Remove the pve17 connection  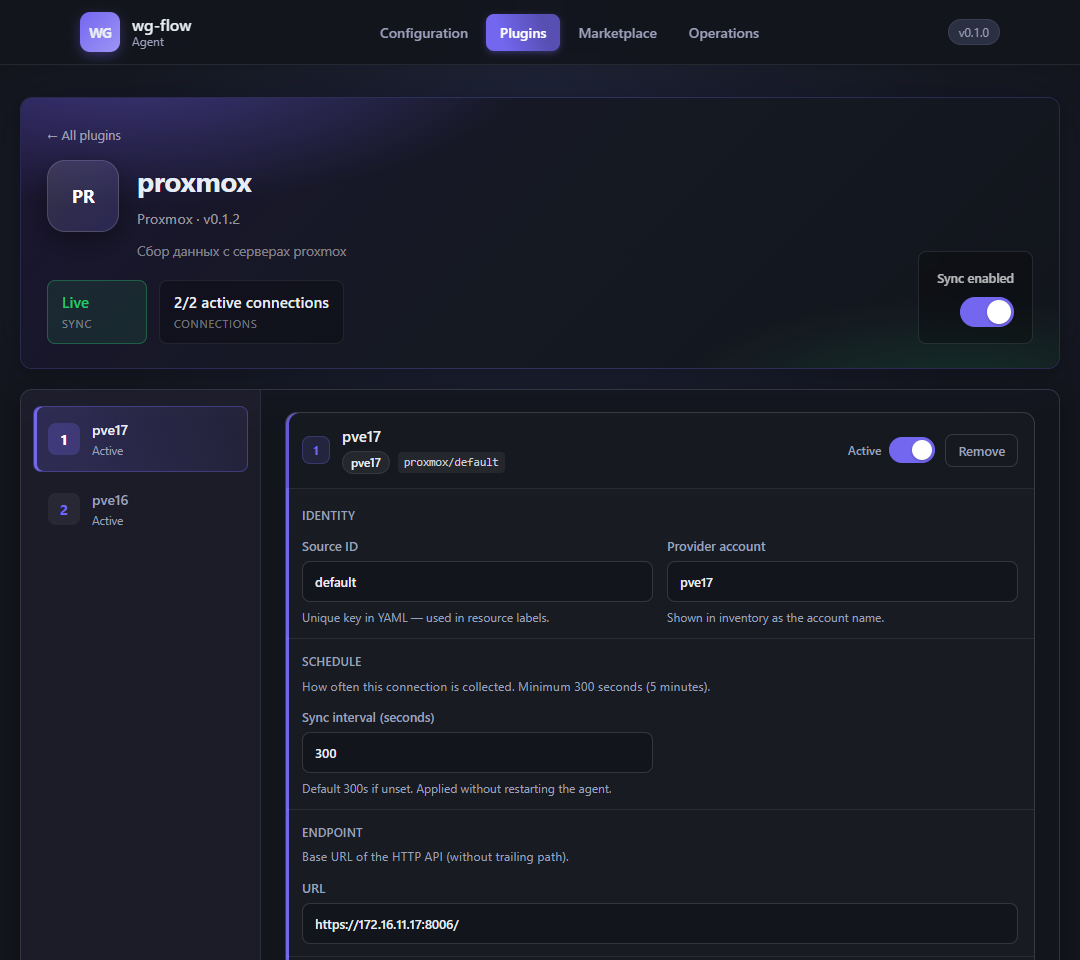pos(981,451)
